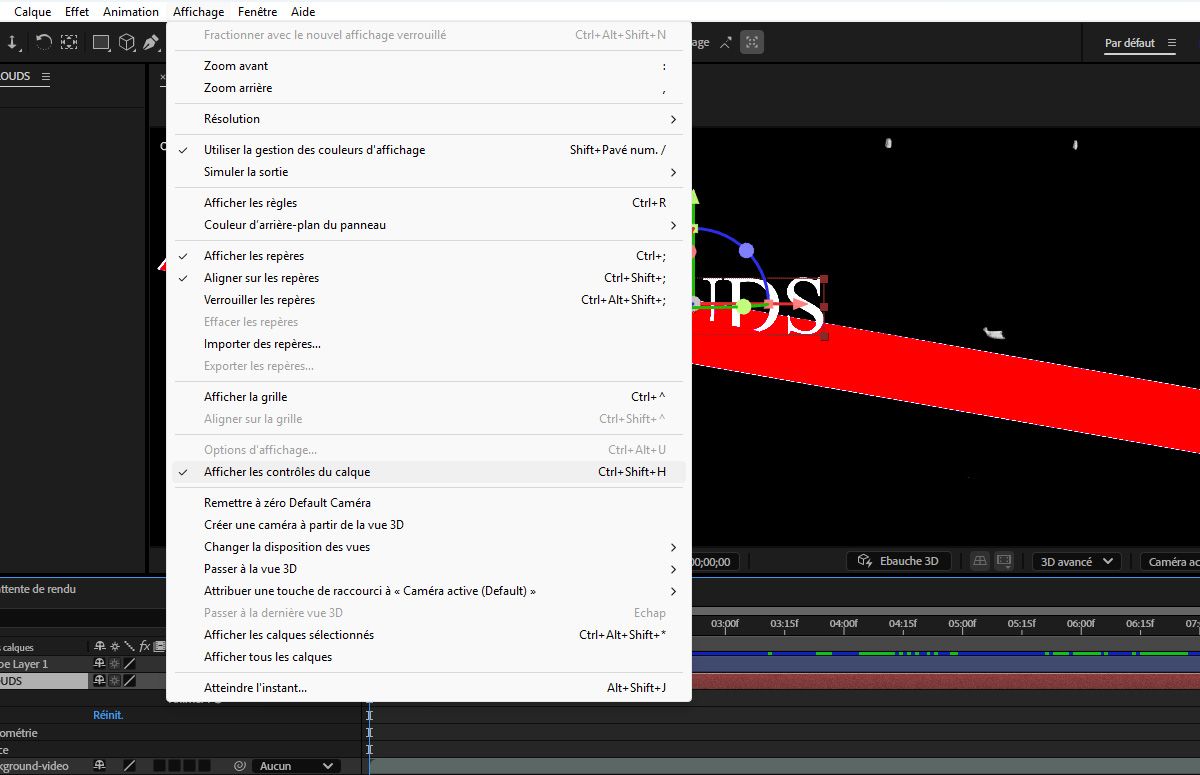
Task: Open the panel menu beside OUDS tab
Action: tap(46, 76)
